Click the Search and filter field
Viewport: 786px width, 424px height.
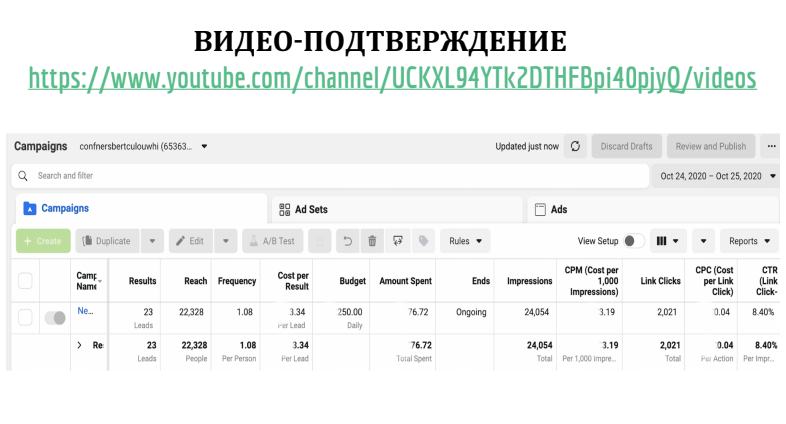(330, 176)
